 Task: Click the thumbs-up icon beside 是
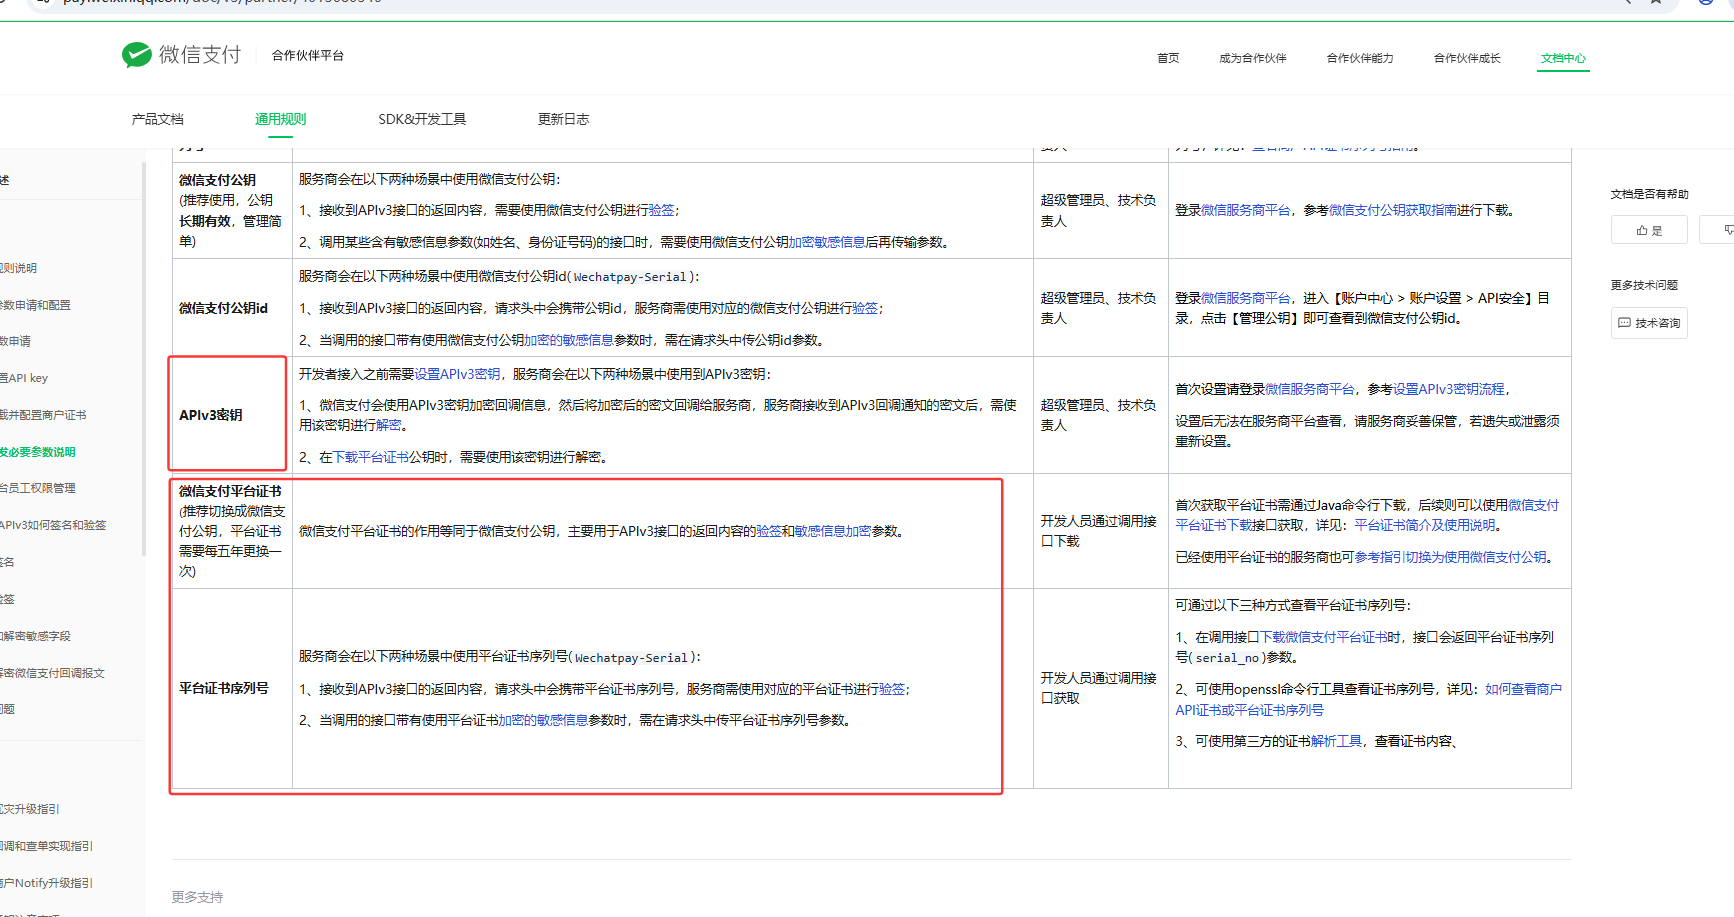tap(1642, 231)
